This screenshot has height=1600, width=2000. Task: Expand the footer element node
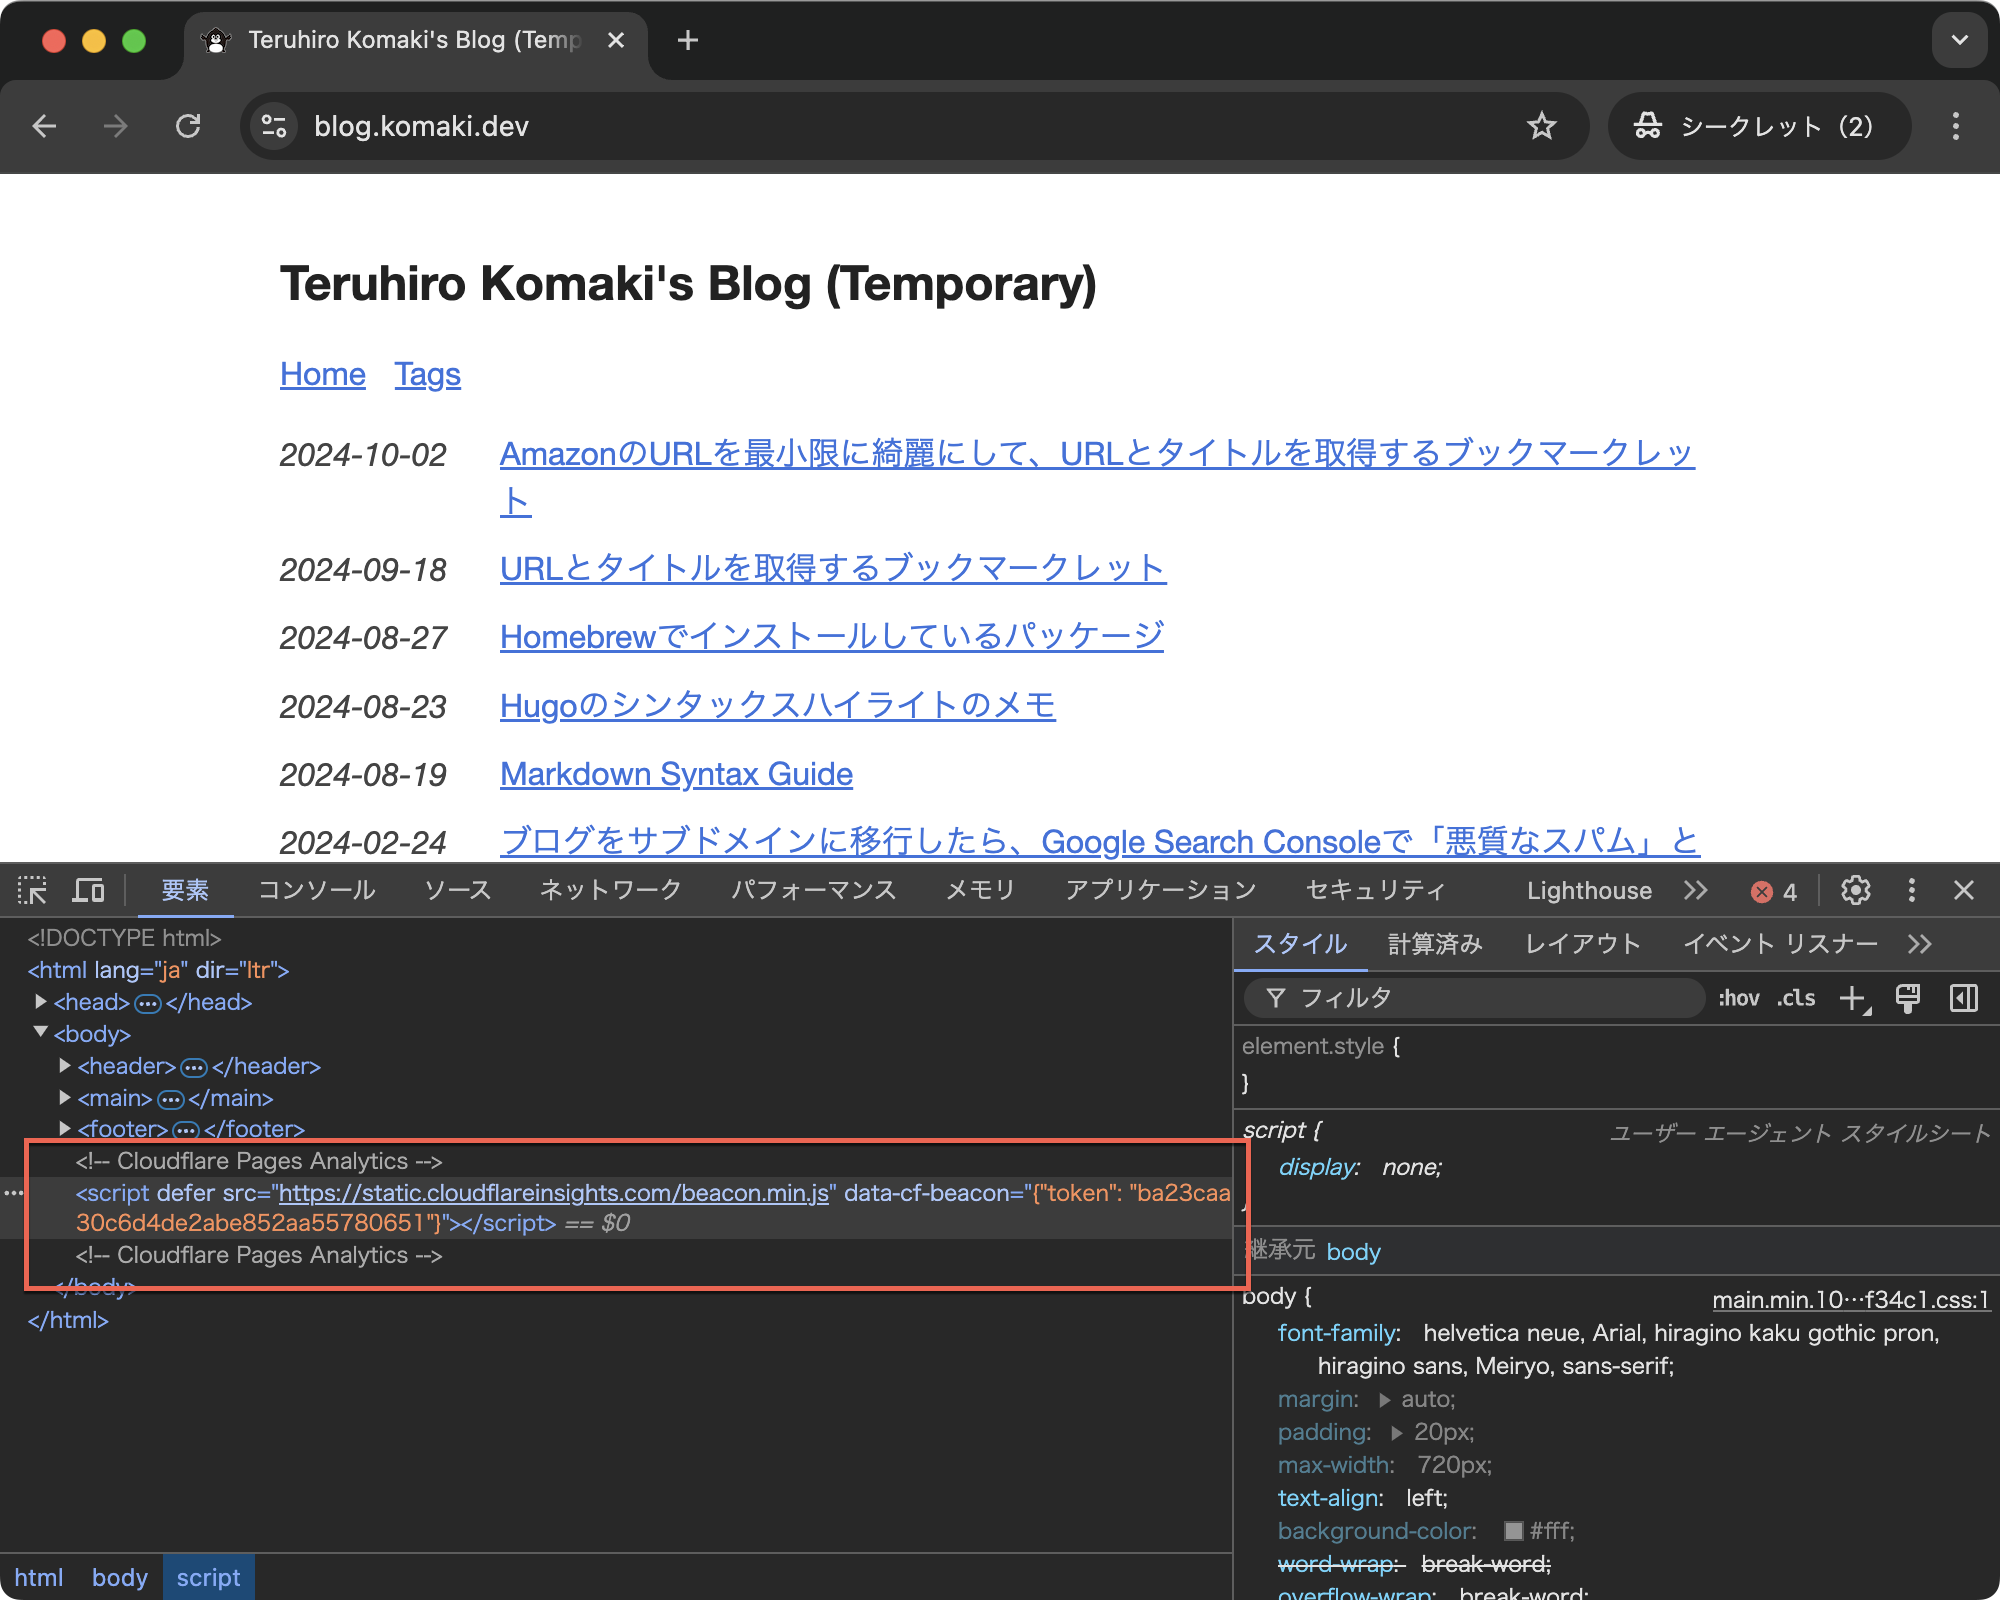(x=63, y=1129)
